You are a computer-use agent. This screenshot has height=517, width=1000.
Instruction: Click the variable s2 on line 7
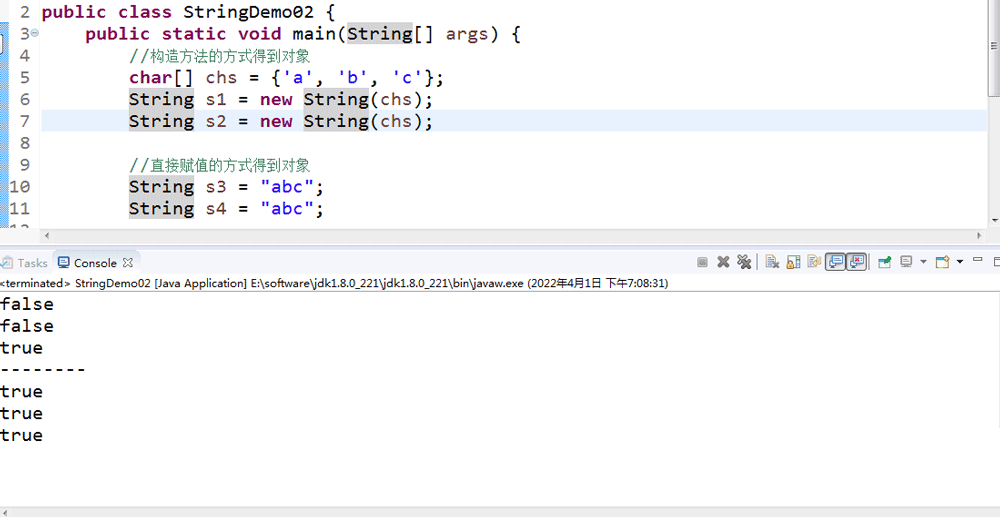click(x=216, y=121)
